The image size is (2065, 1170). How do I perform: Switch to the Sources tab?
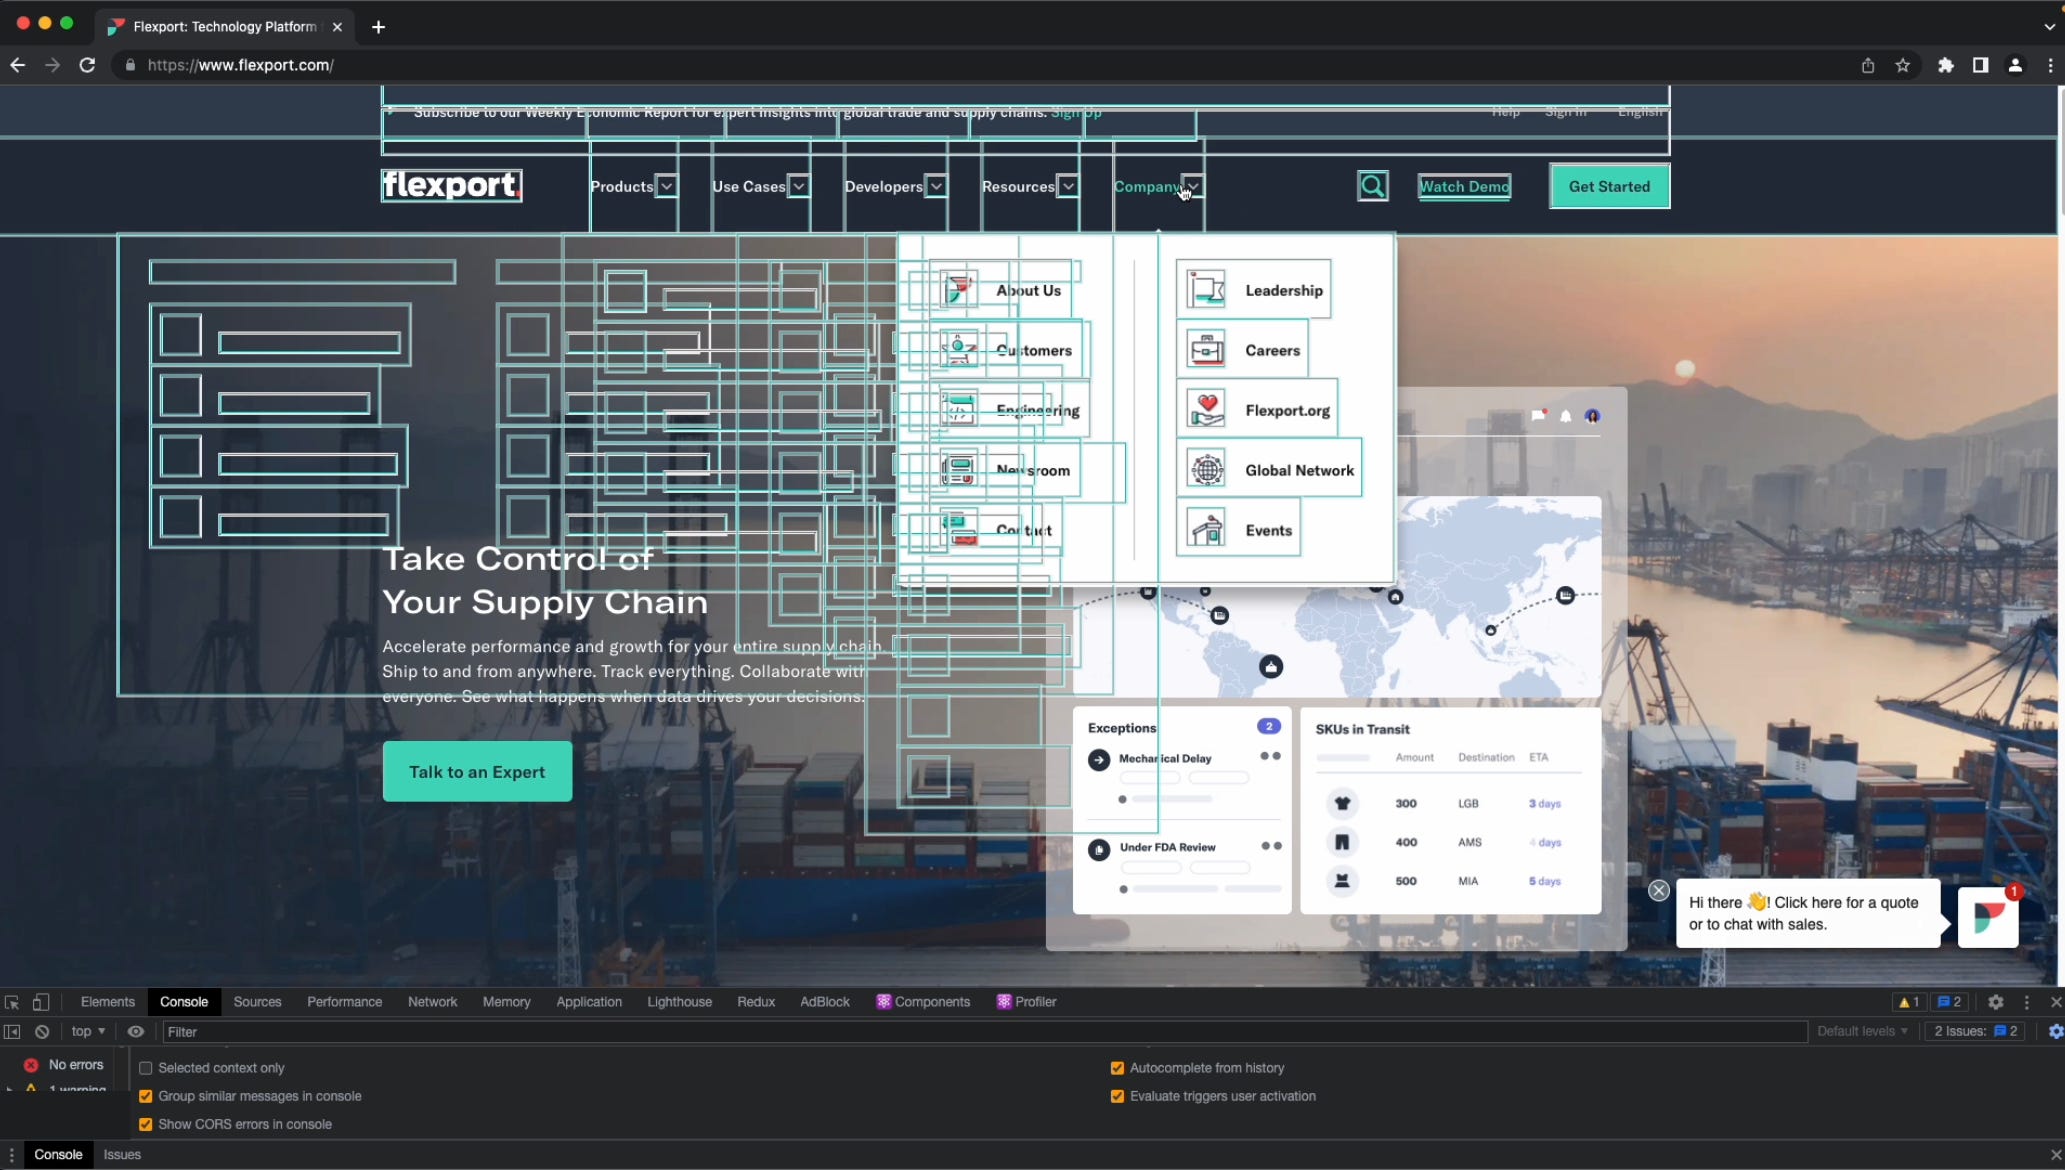[x=257, y=1002]
